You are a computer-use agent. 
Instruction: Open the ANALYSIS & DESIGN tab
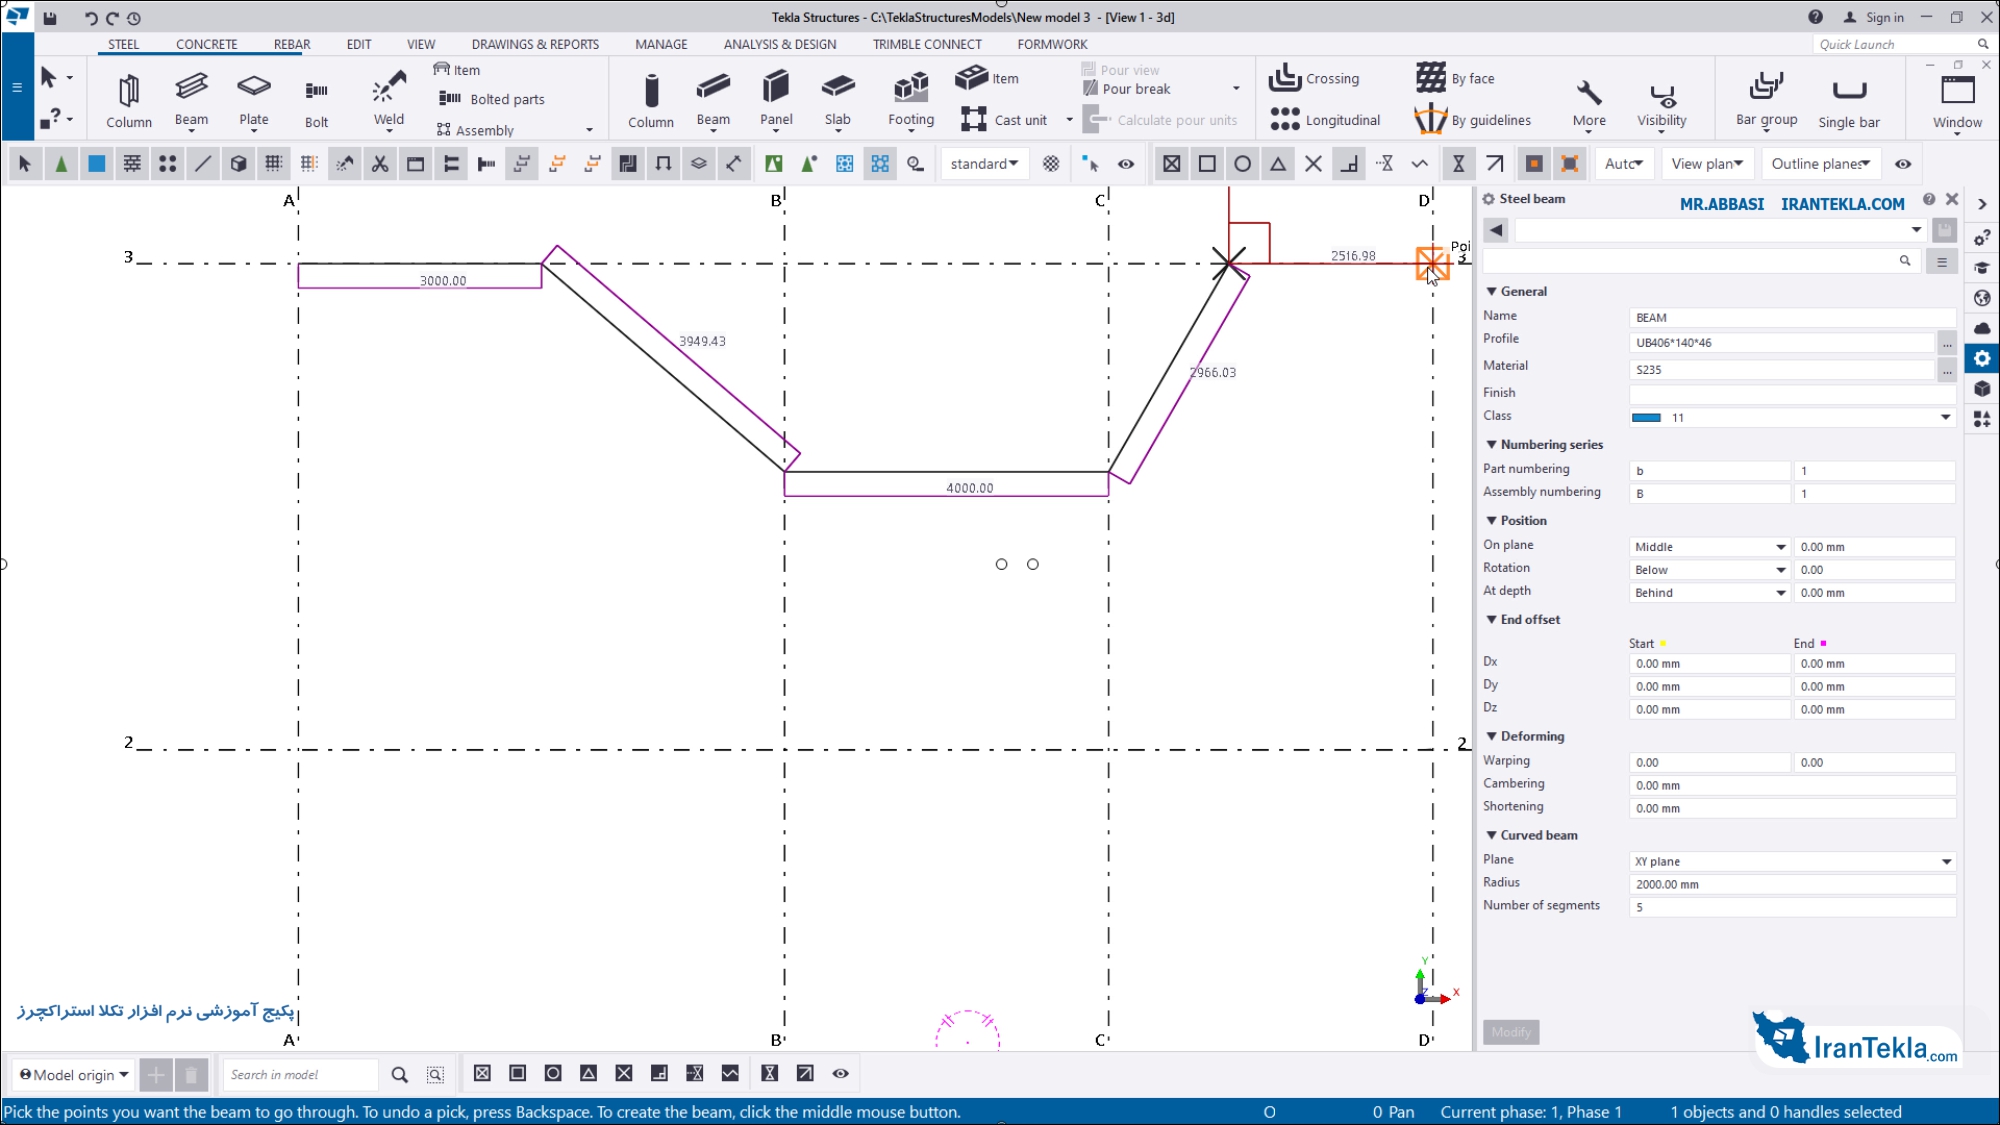780,44
